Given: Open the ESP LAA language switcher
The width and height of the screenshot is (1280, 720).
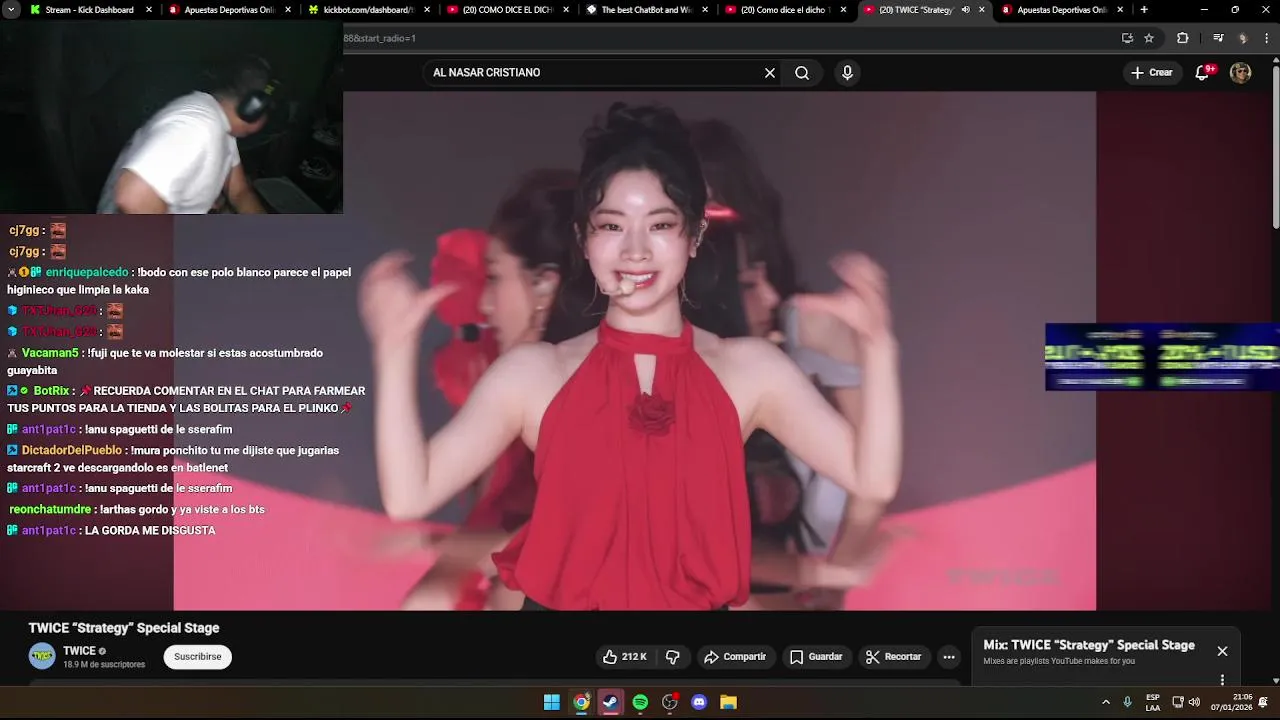Looking at the screenshot, I should tap(1153, 702).
